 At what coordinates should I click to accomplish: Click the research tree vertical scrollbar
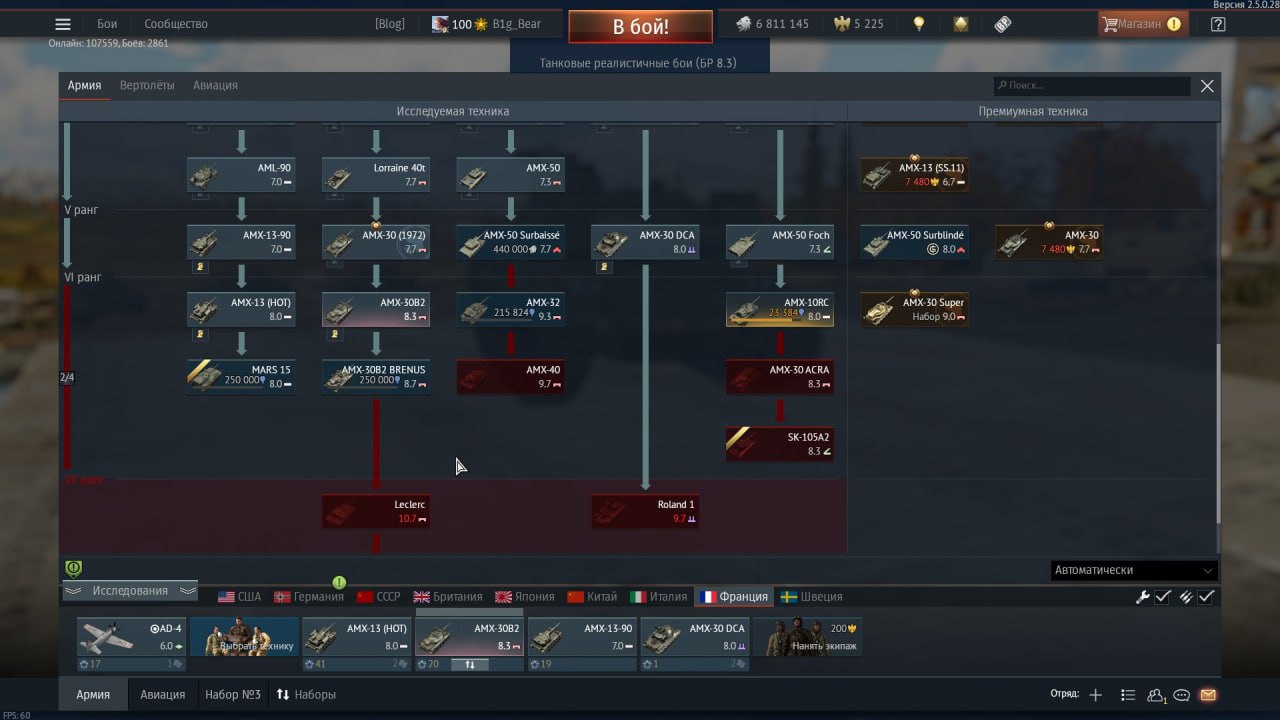click(x=1217, y=435)
